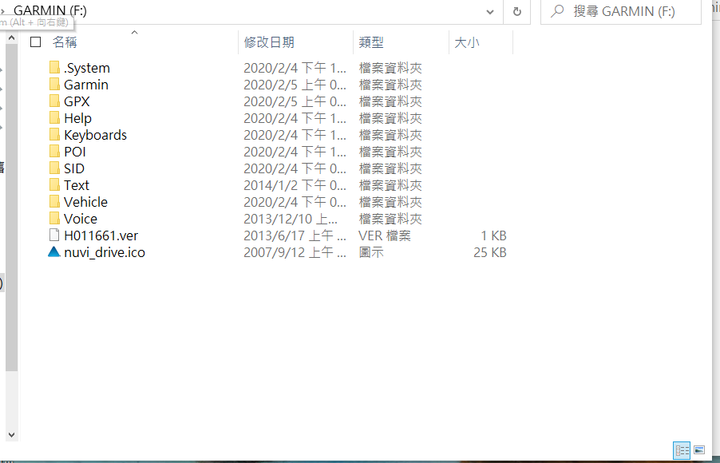Click the 2013/12/10 date of Voice folder
Screen dimensions: 720x463
click(x=290, y=219)
